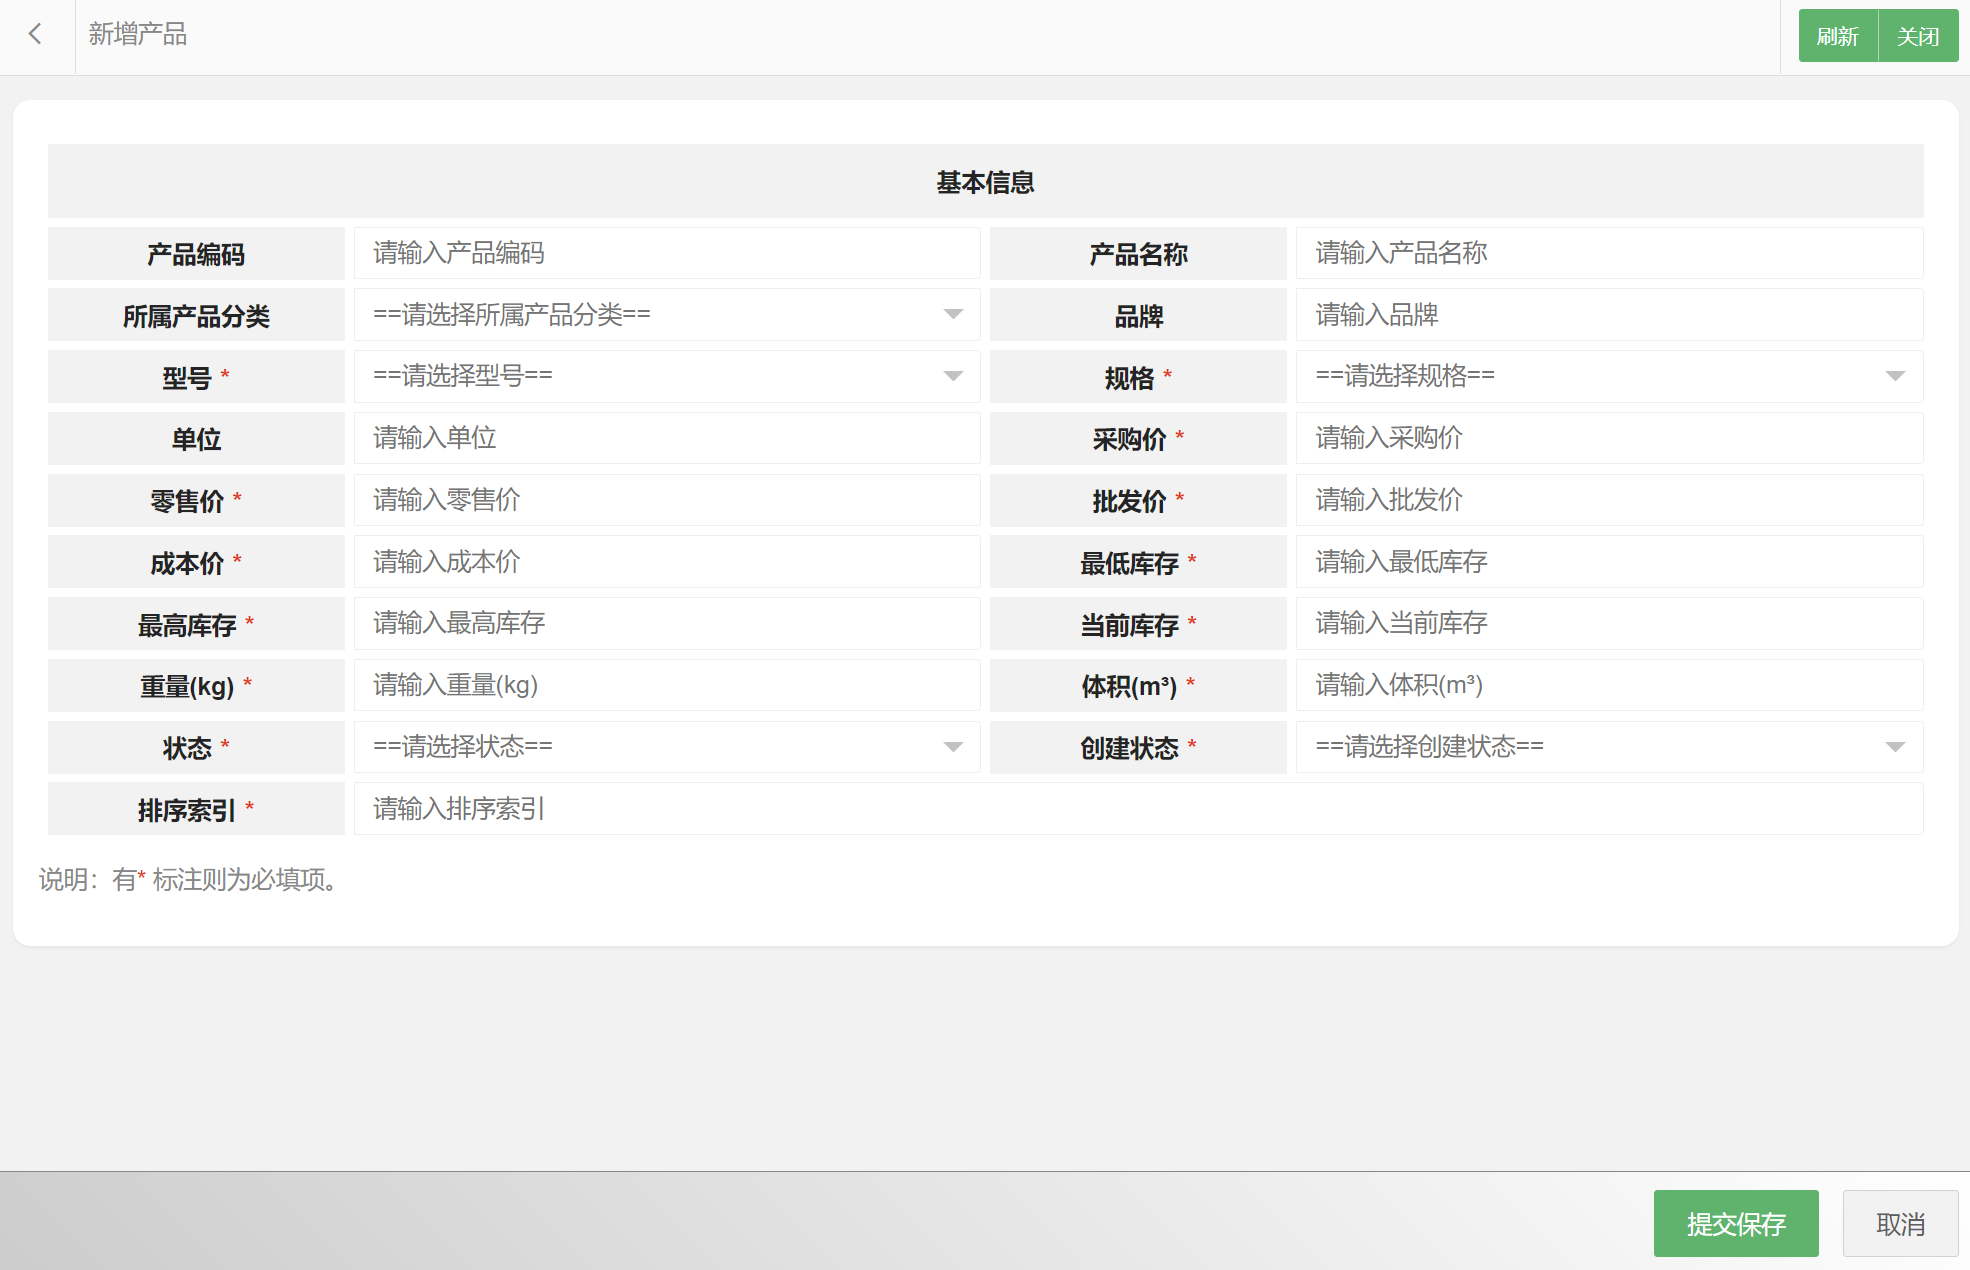
Task: Expand the 型号 selection dropdown
Action: 667,376
